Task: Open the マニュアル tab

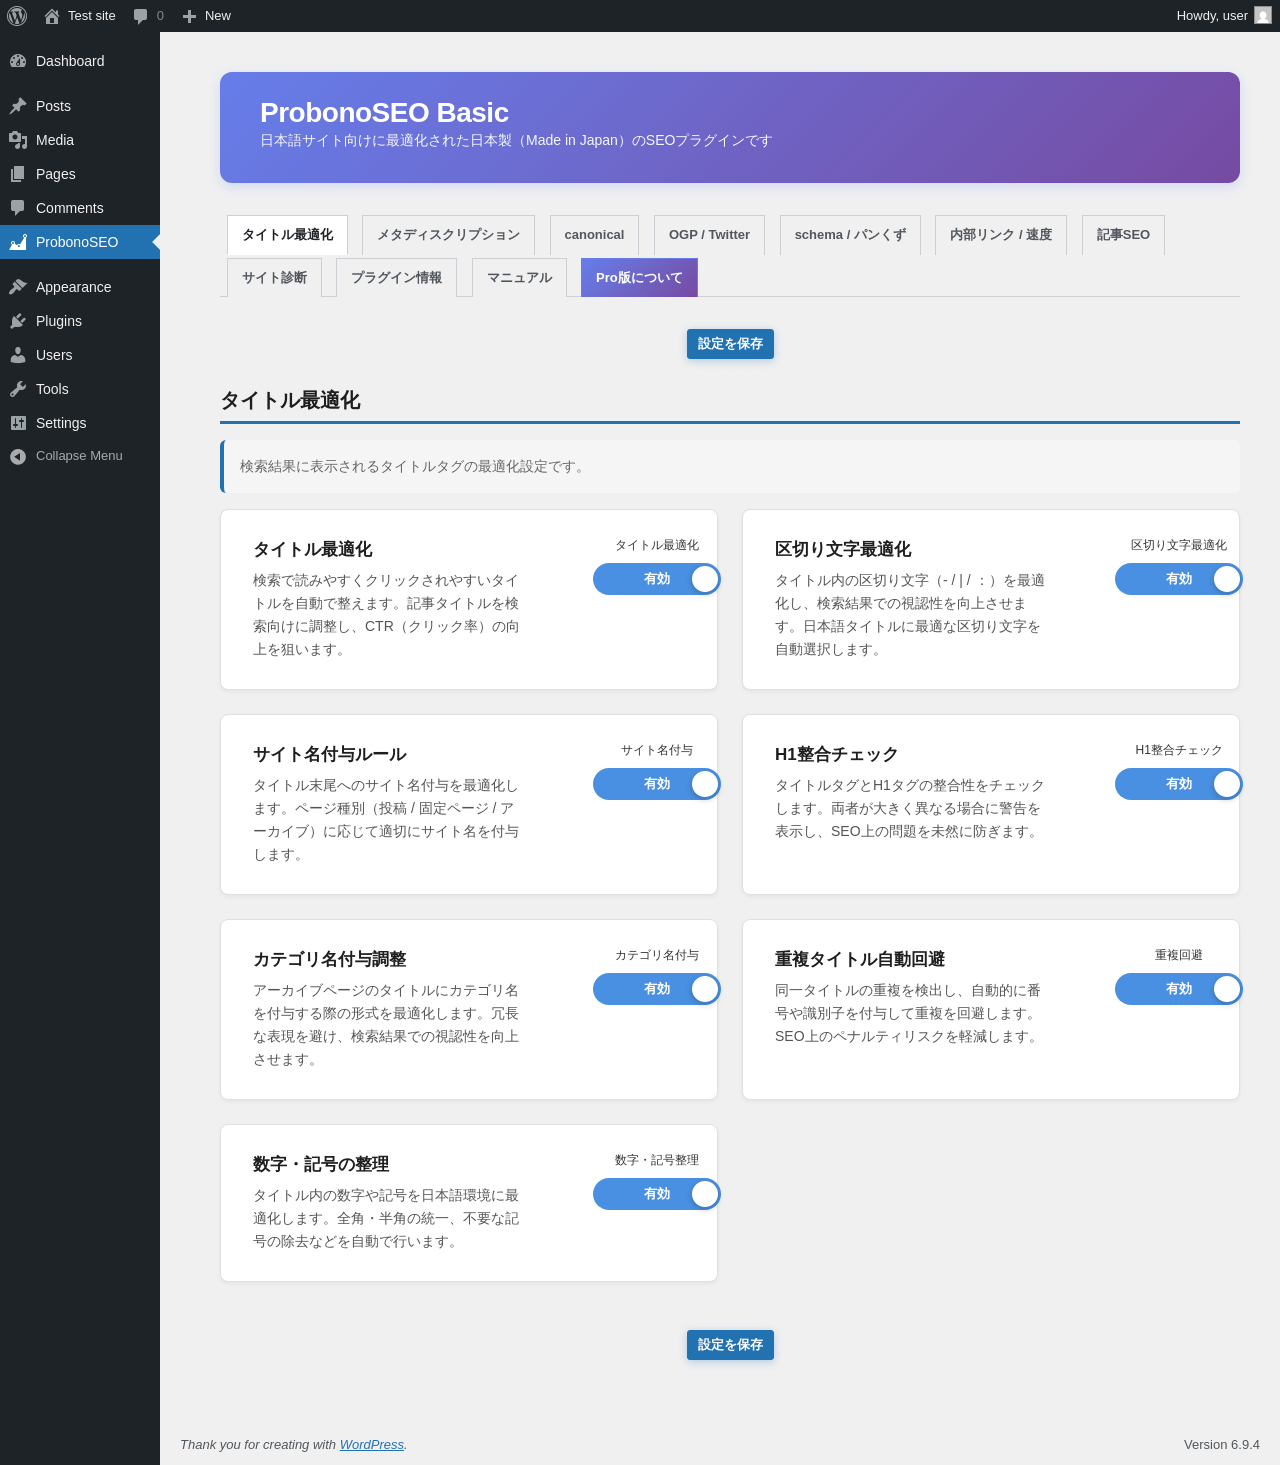Action: [x=519, y=278]
